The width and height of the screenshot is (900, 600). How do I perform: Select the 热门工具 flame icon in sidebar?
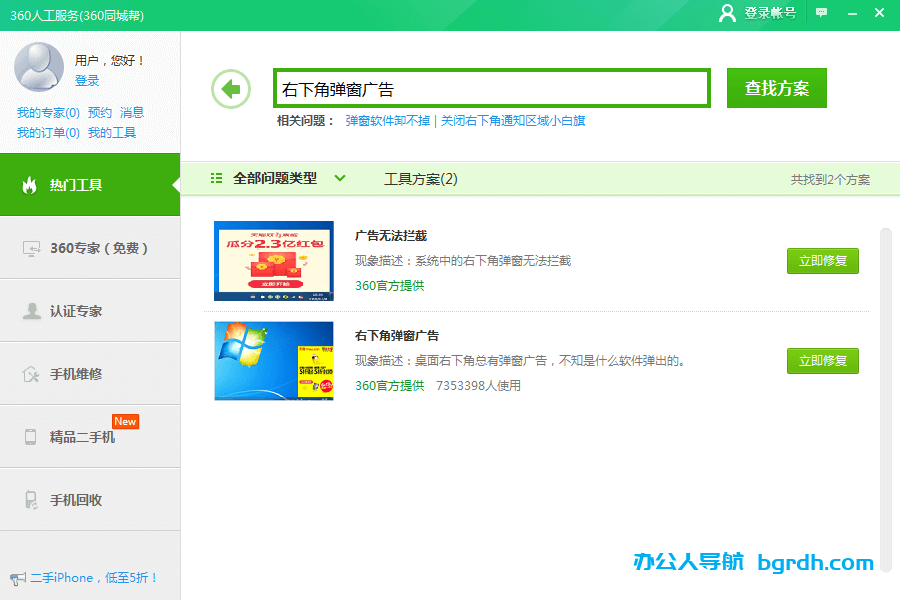(x=30, y=185)
